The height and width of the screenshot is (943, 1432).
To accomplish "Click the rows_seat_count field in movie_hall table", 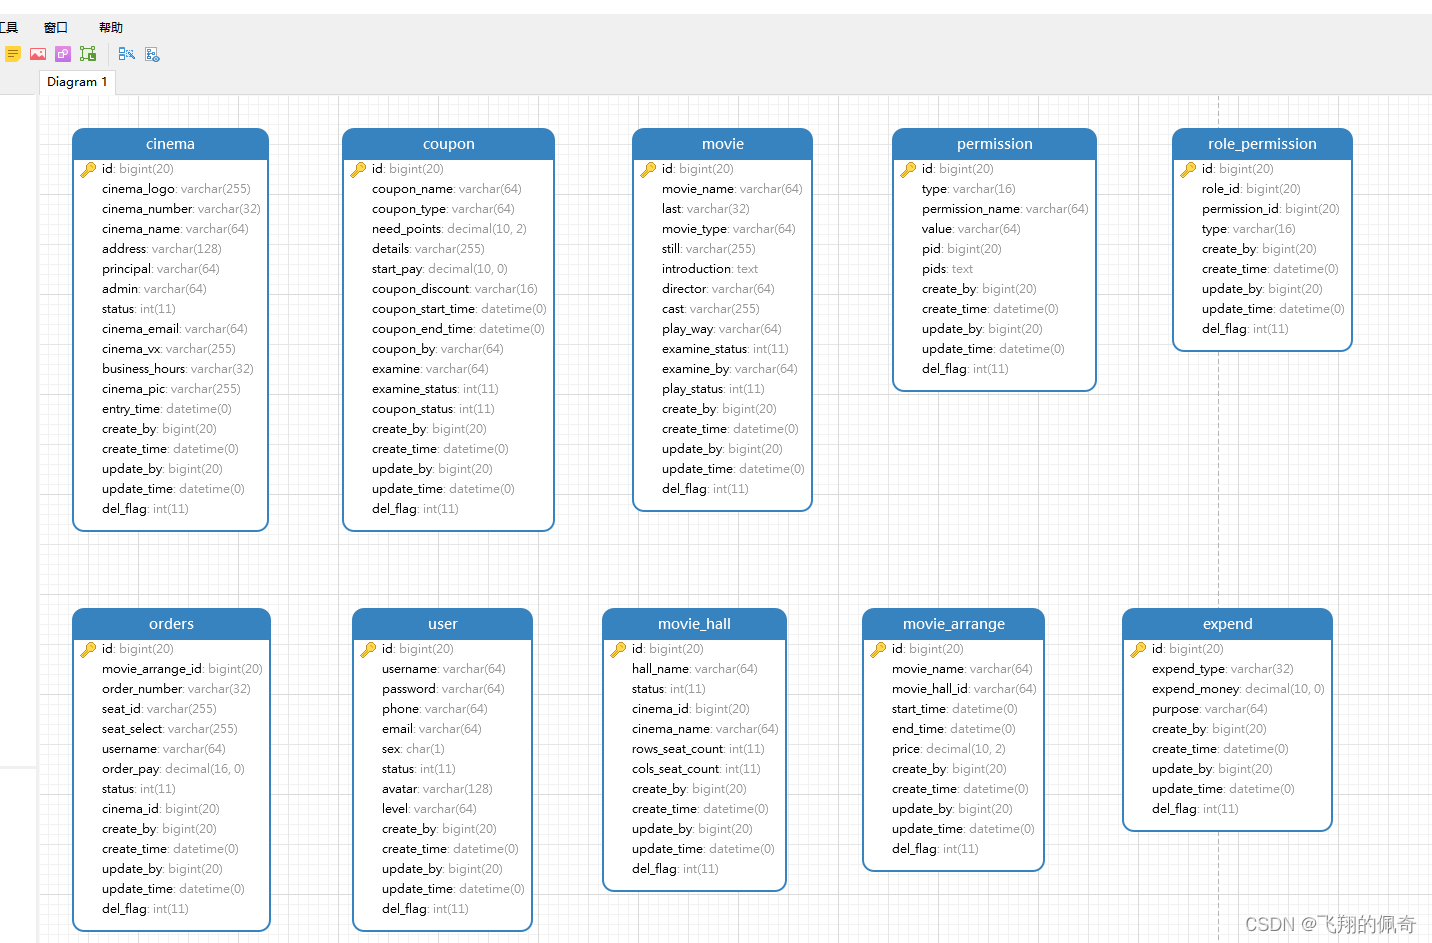I will 698,749.
